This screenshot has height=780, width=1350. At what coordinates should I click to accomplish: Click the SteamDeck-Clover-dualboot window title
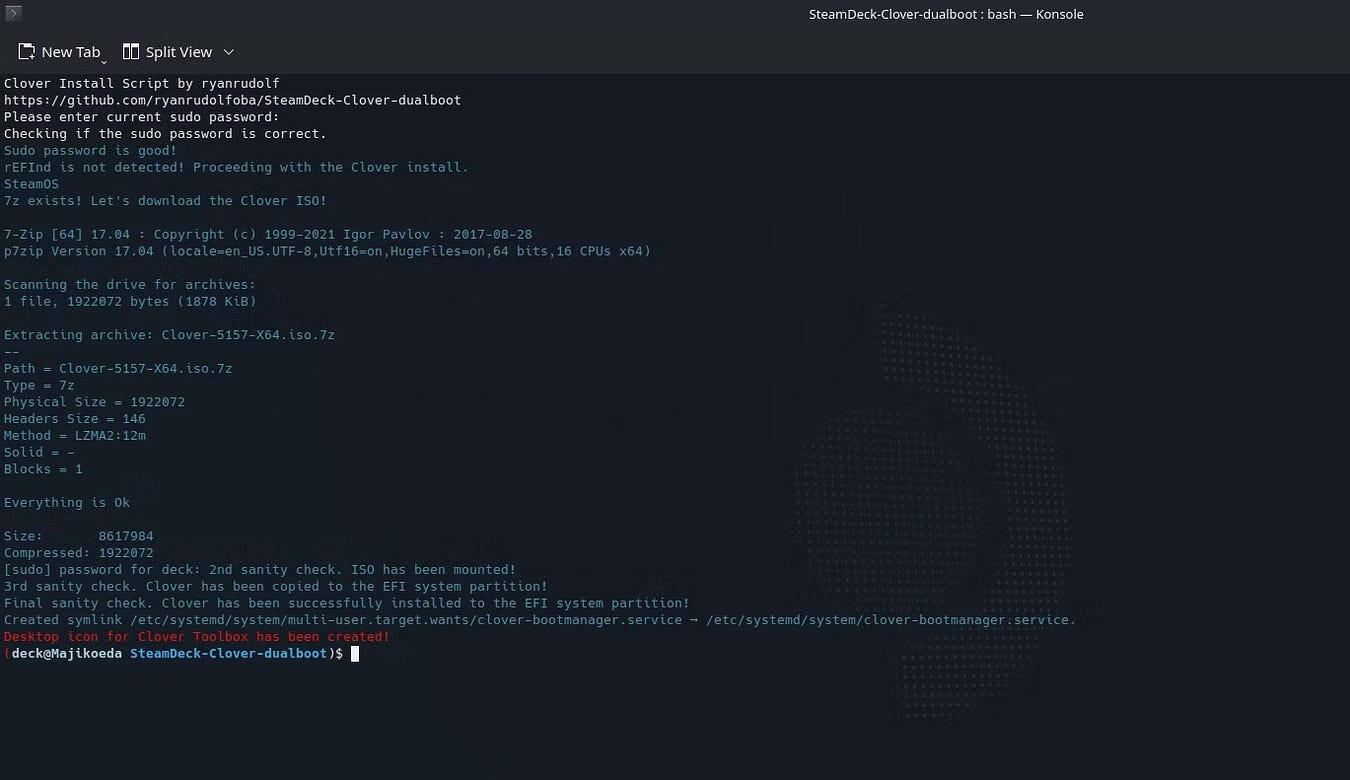[946, 14]
